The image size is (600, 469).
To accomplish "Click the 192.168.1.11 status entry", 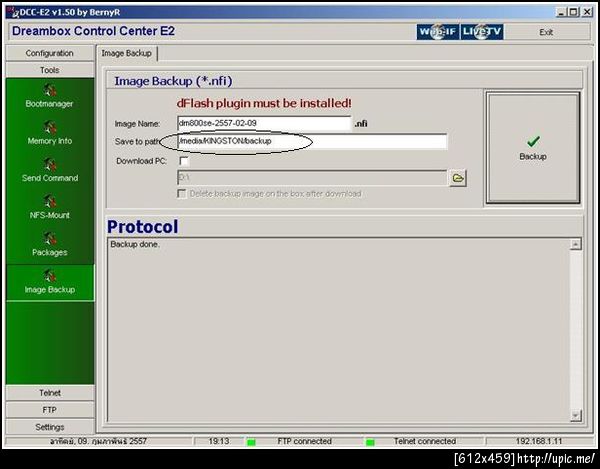I will point(539,441).
